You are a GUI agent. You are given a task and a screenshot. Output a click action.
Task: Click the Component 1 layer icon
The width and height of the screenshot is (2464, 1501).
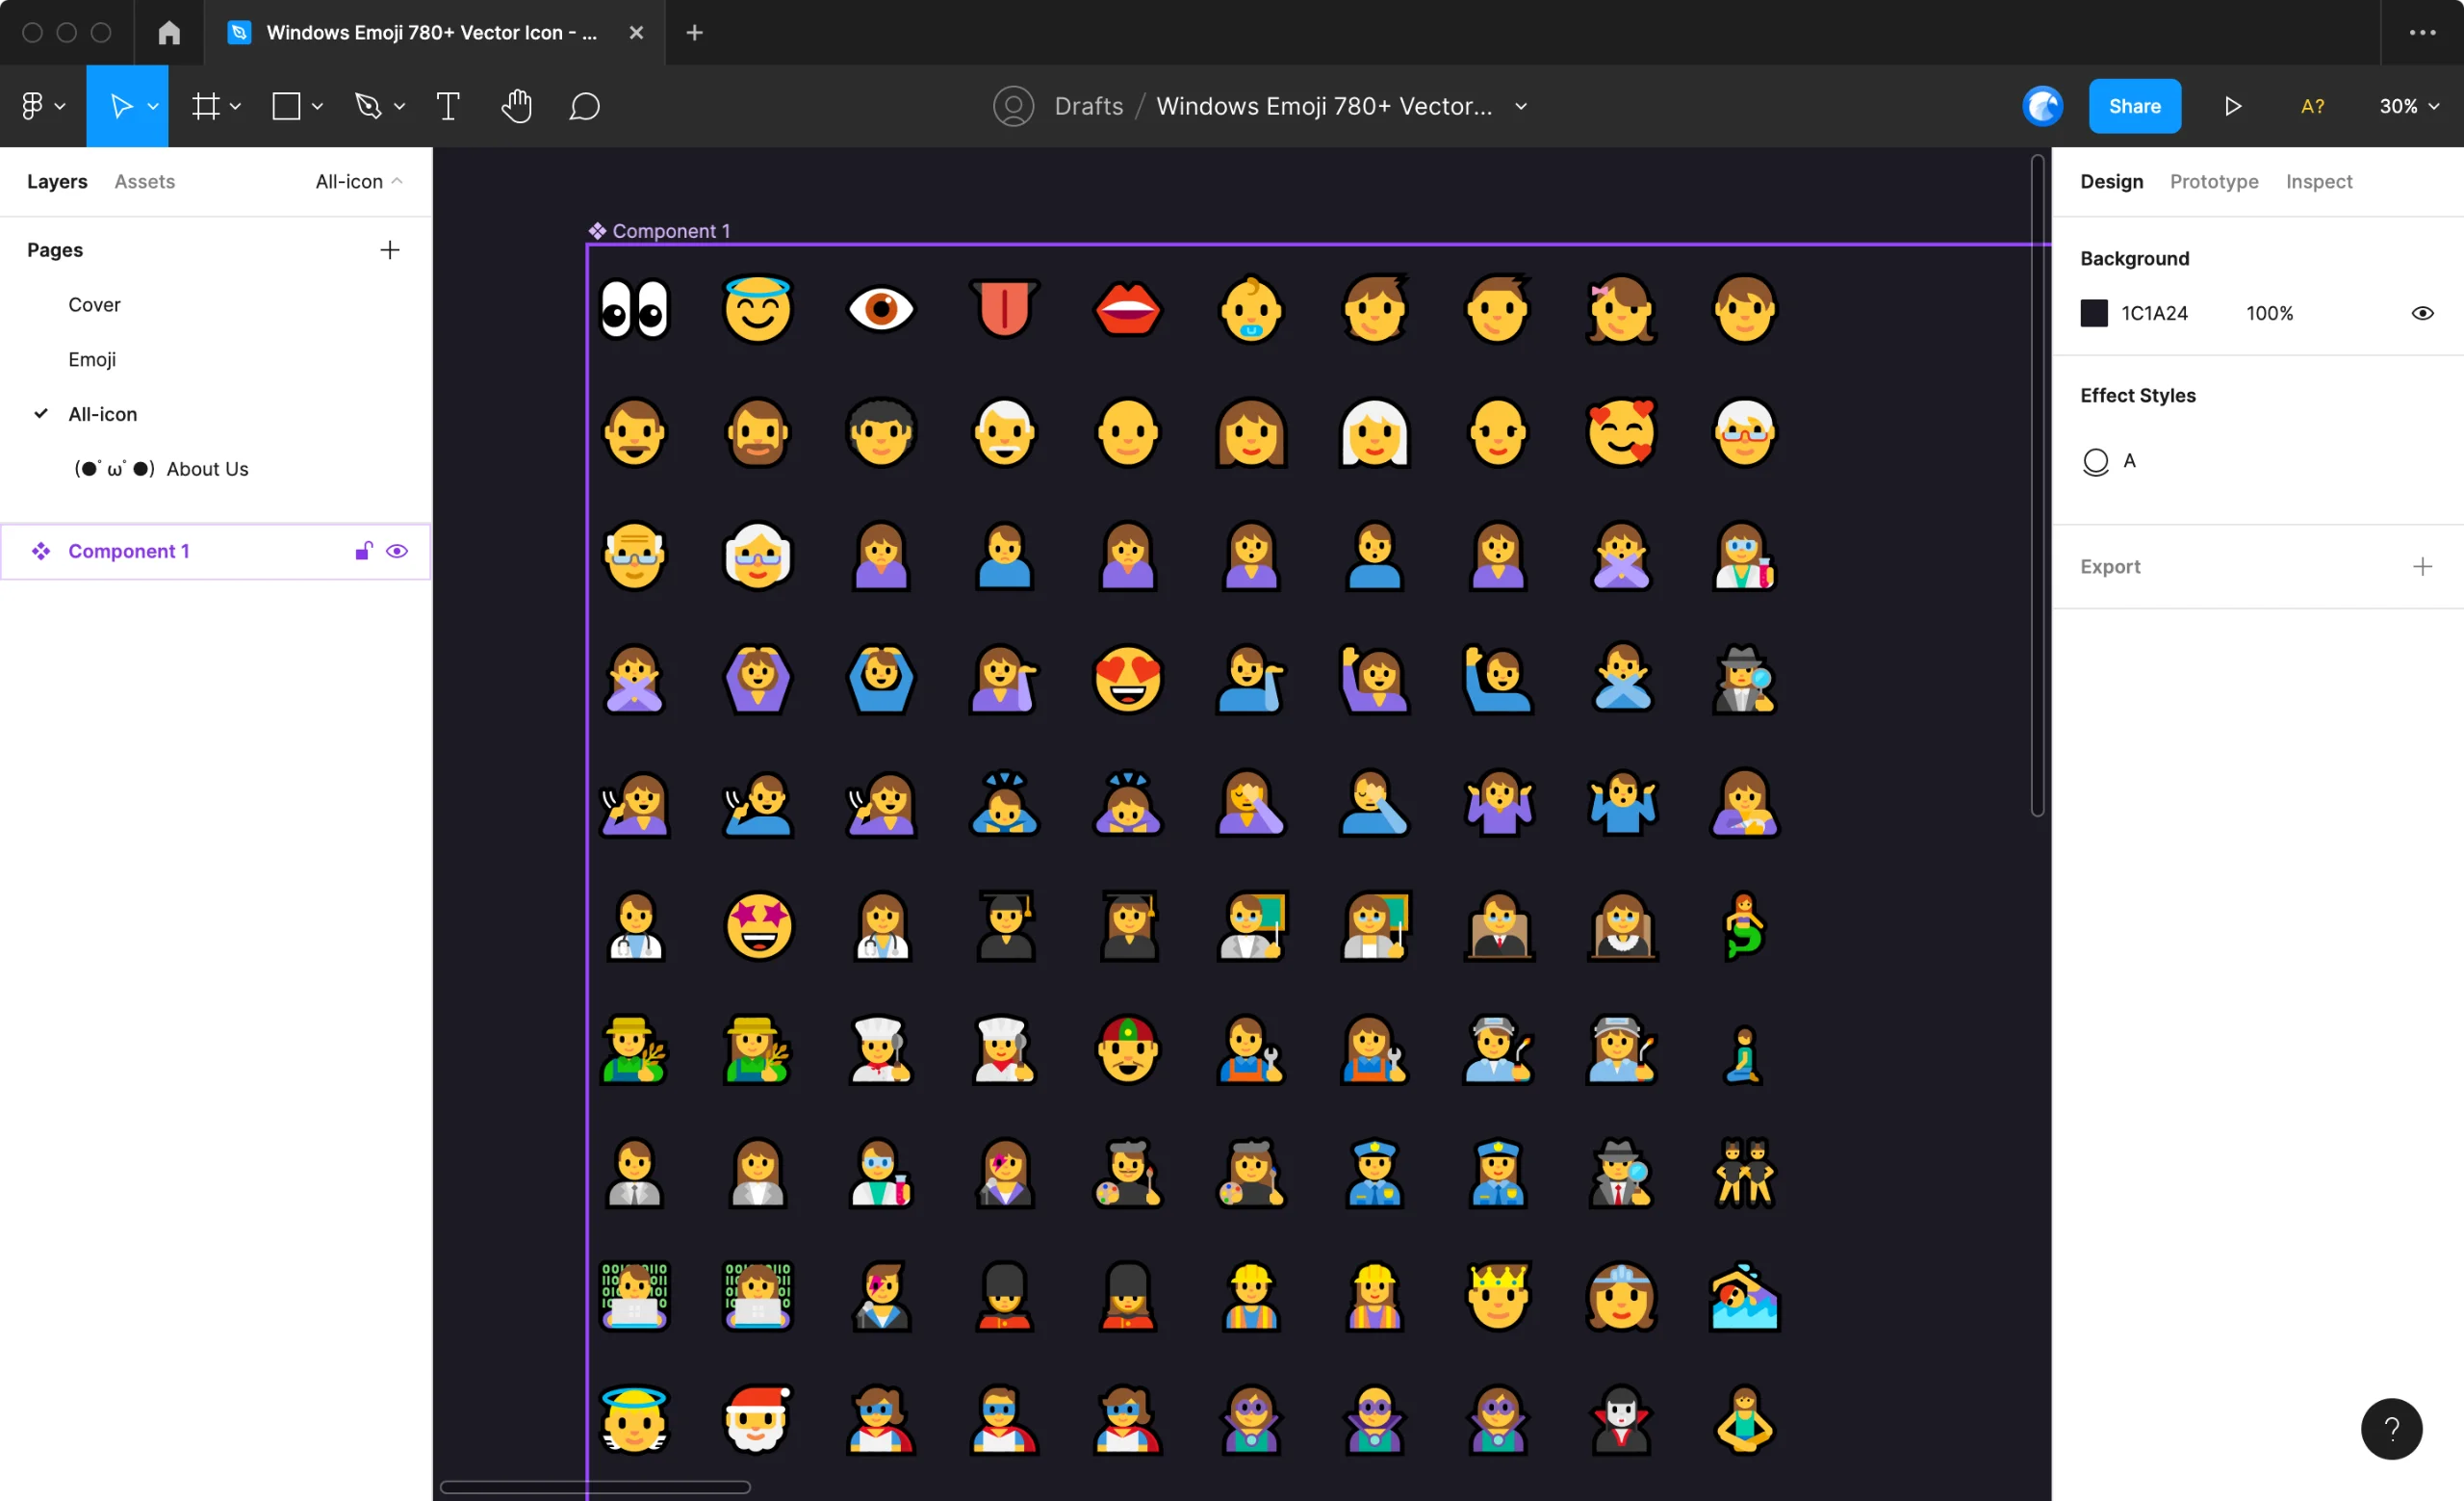pyautogui.click(x=41, y=551)
